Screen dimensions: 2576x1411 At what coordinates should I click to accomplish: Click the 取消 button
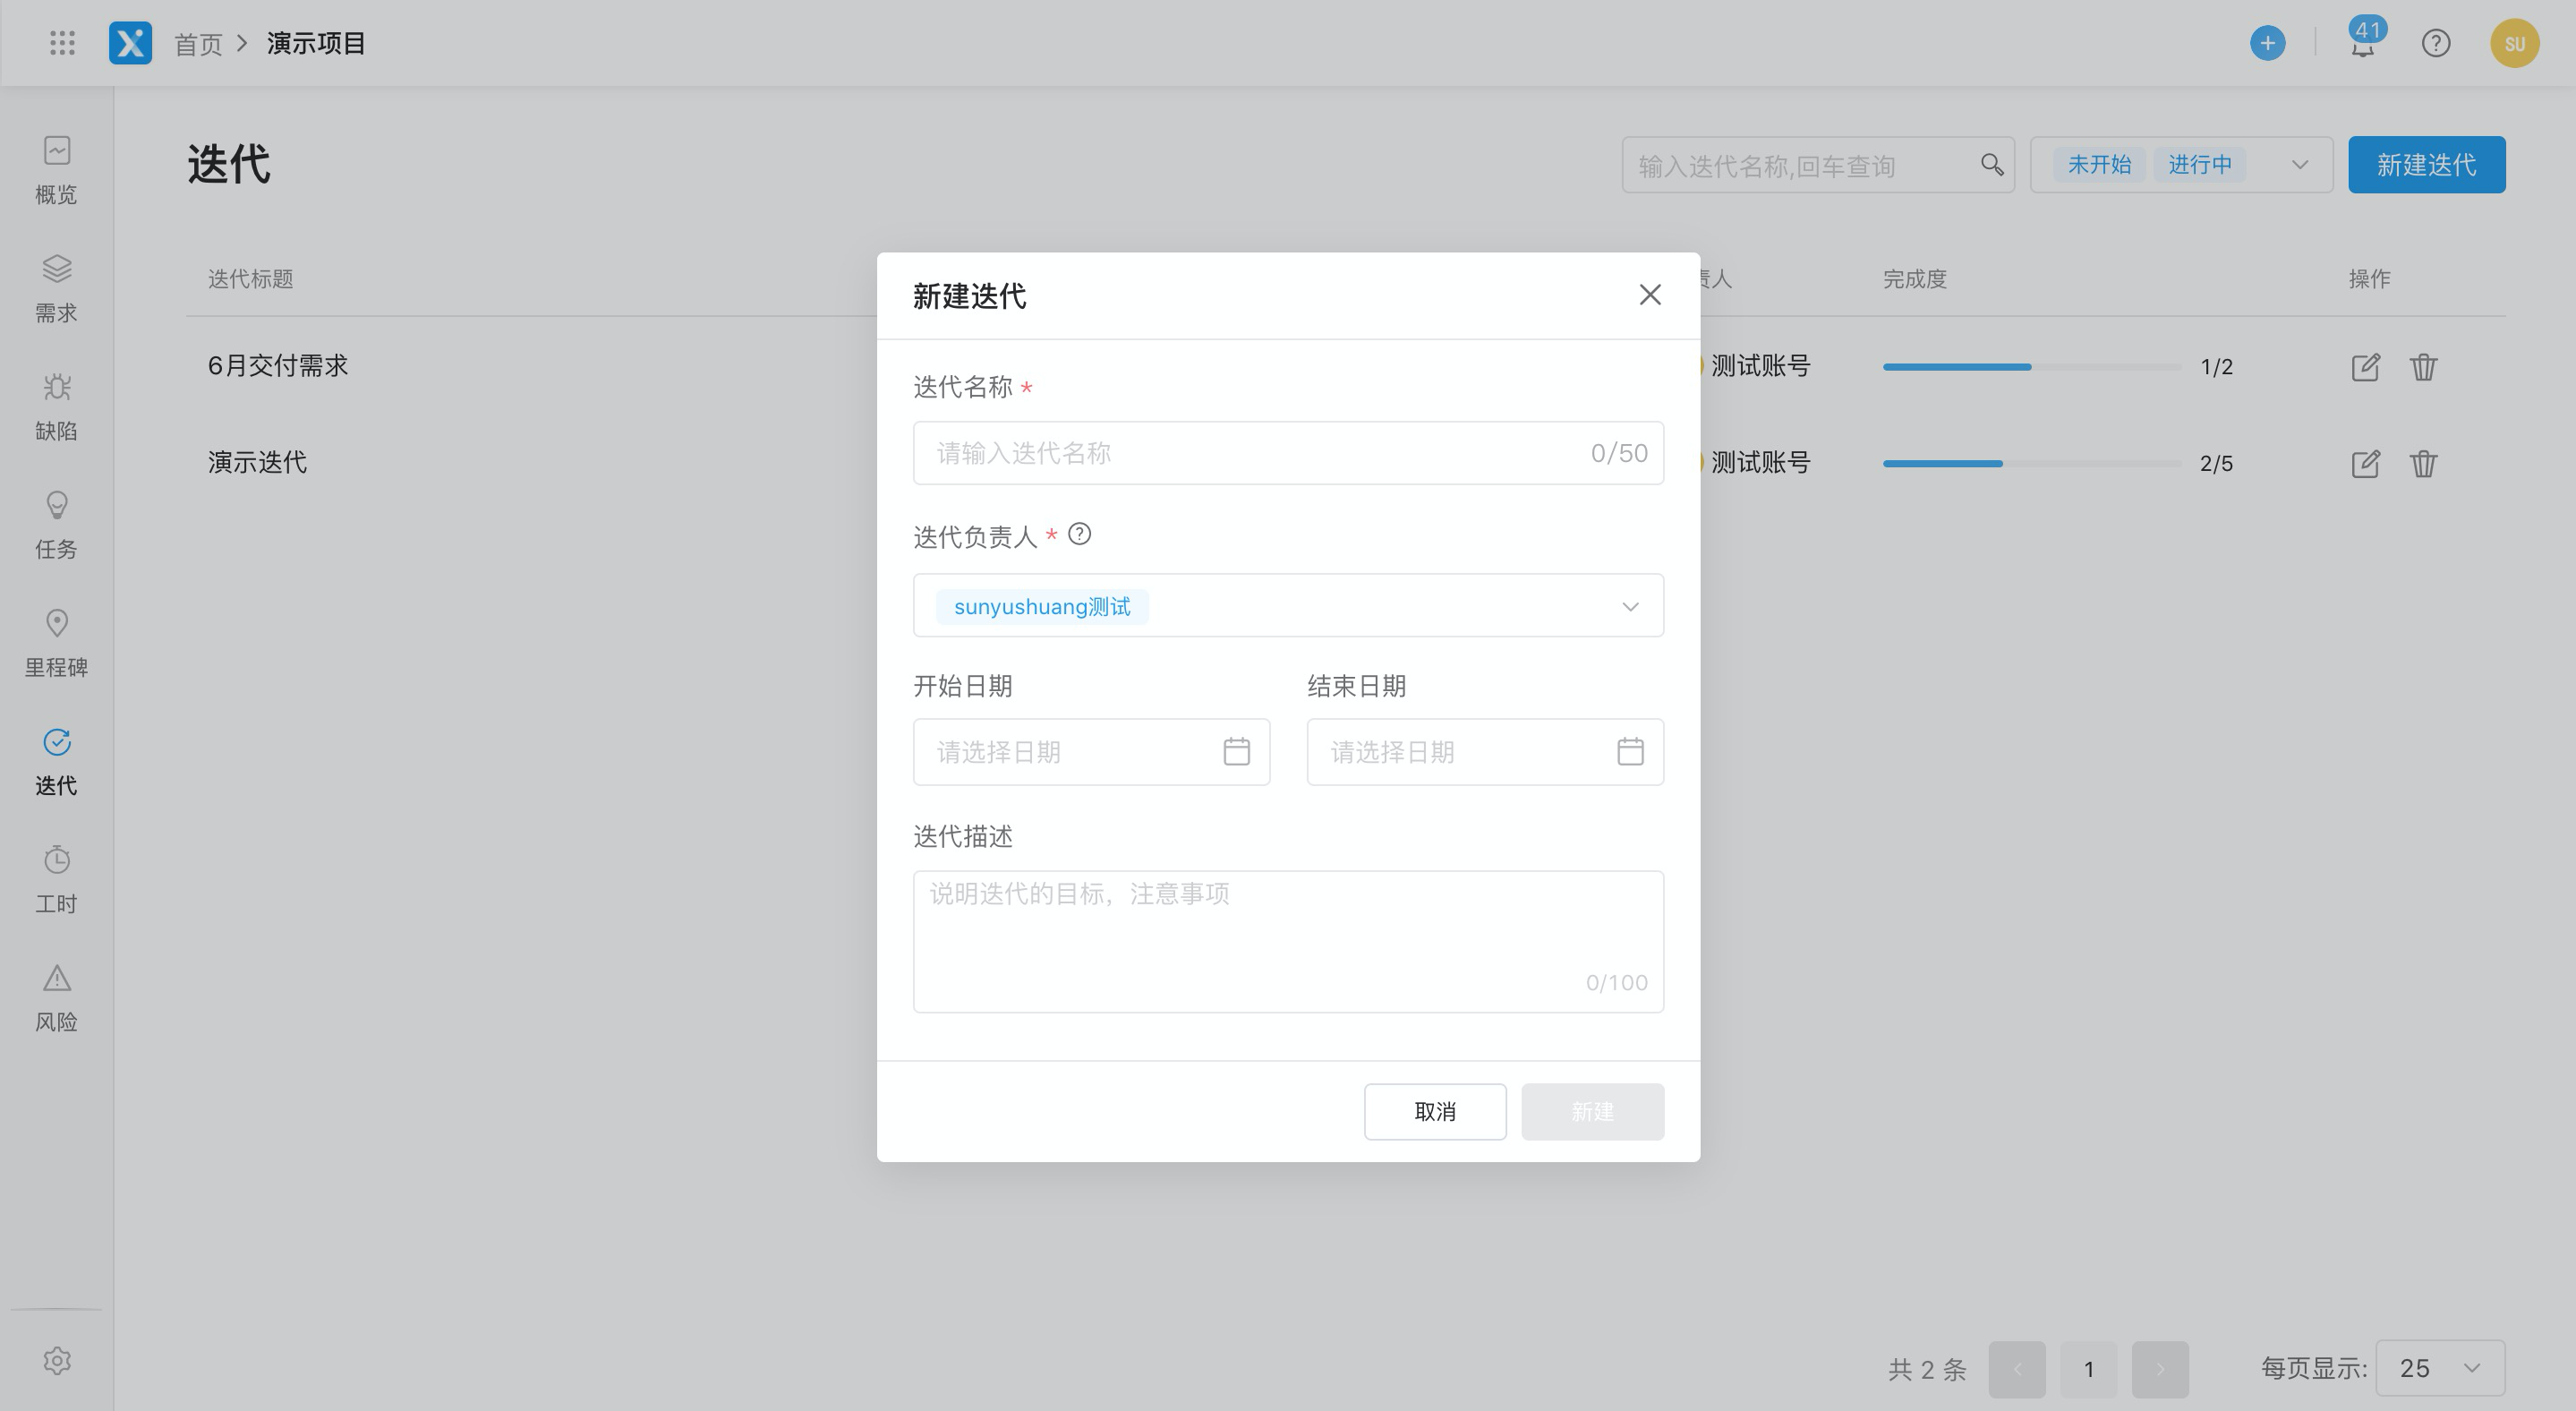click(x=1434, y=1111)
